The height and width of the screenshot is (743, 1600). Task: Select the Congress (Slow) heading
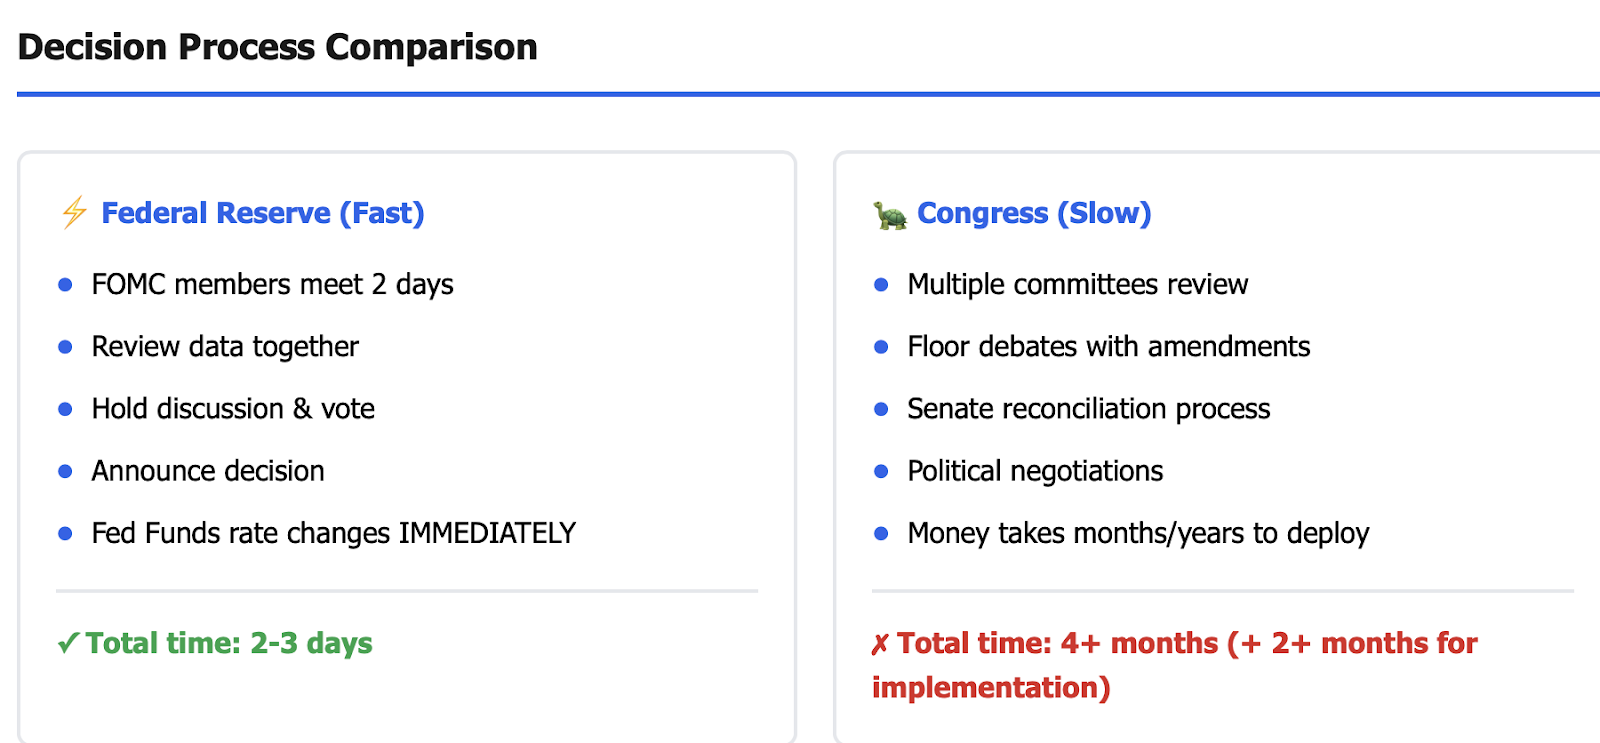coord(1034,213)
